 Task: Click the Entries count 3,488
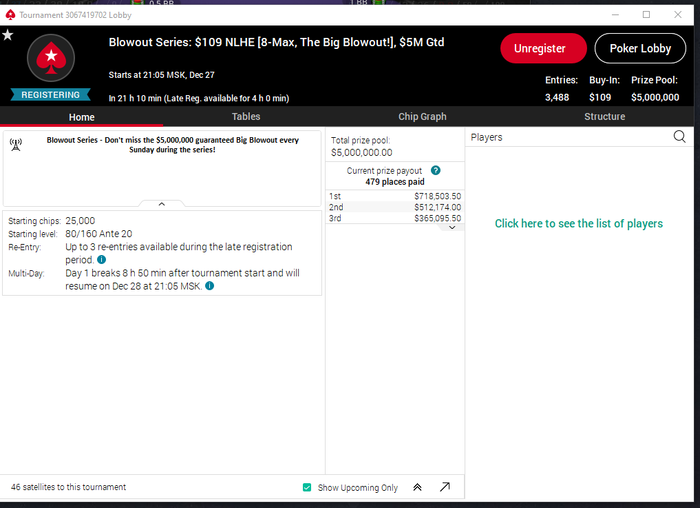(x=557, y=97)
